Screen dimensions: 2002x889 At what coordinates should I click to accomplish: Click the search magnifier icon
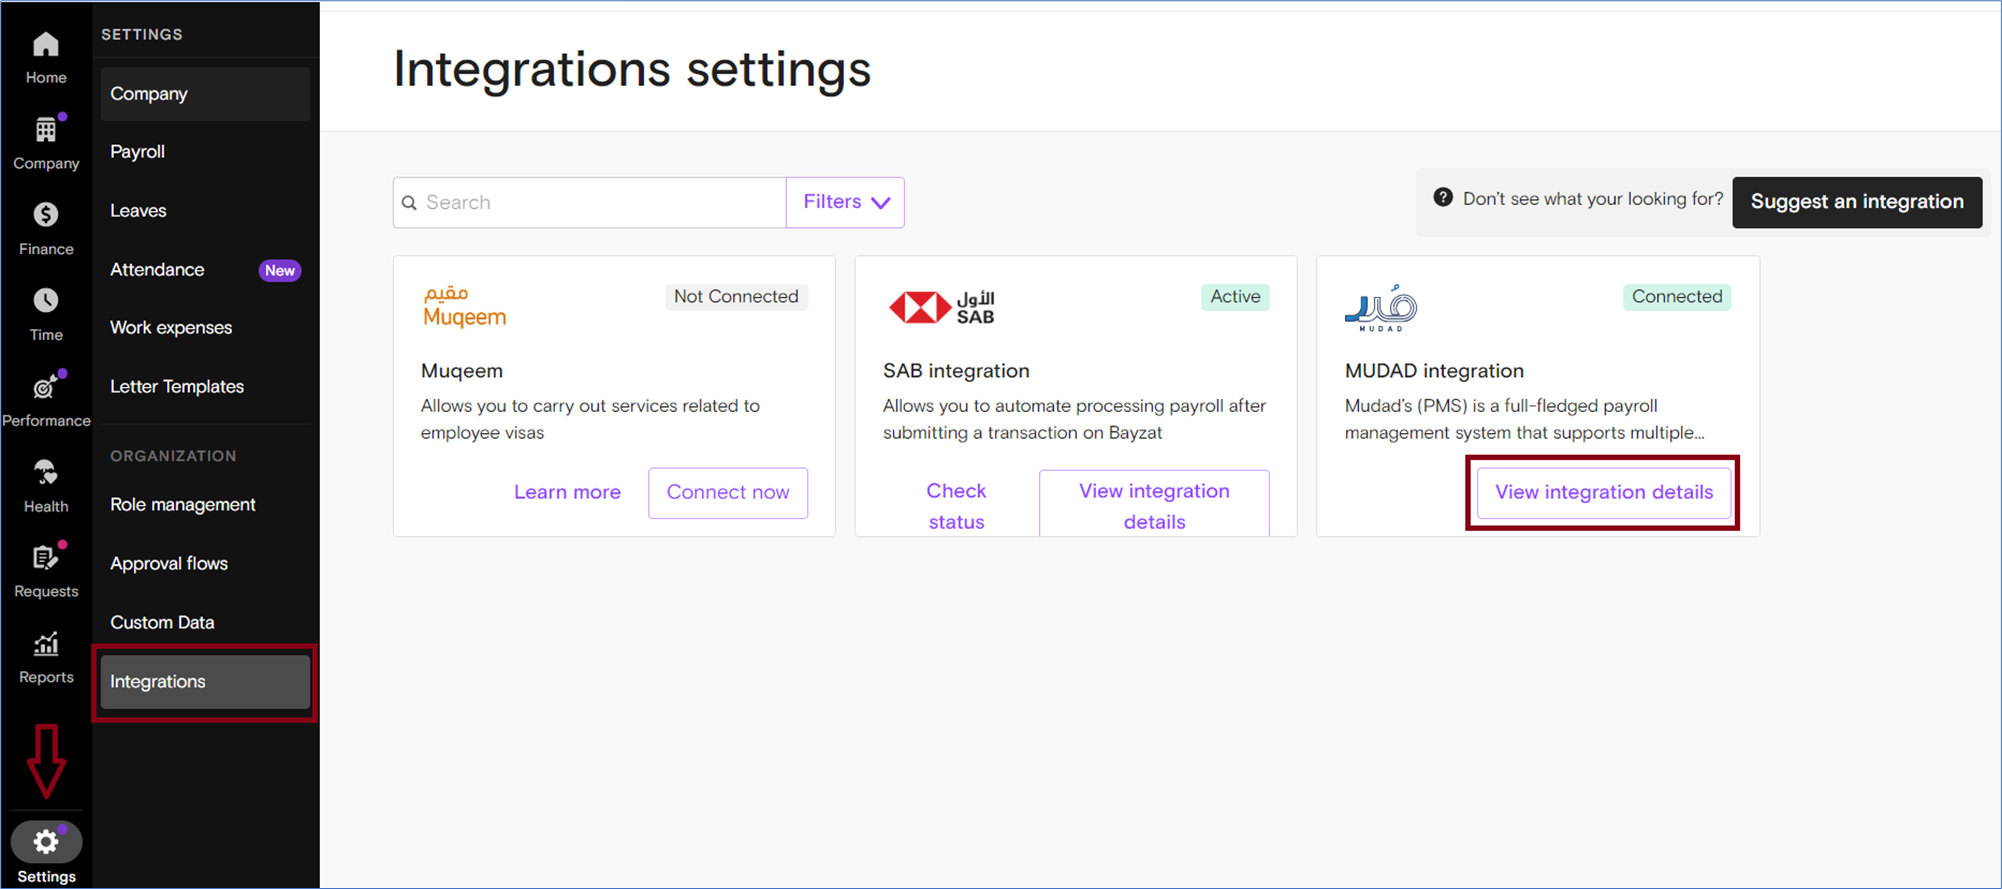[x=409, y=203]
